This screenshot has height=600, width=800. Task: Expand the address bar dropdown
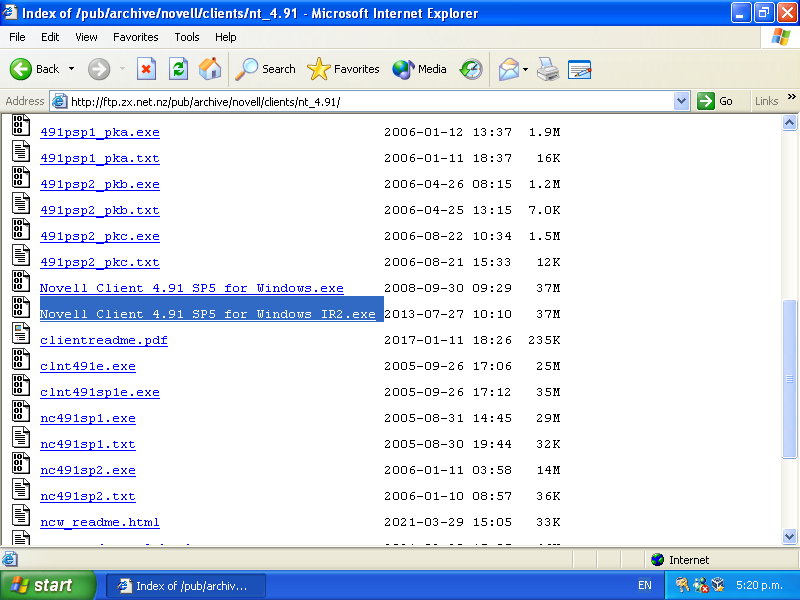[682, 102]
